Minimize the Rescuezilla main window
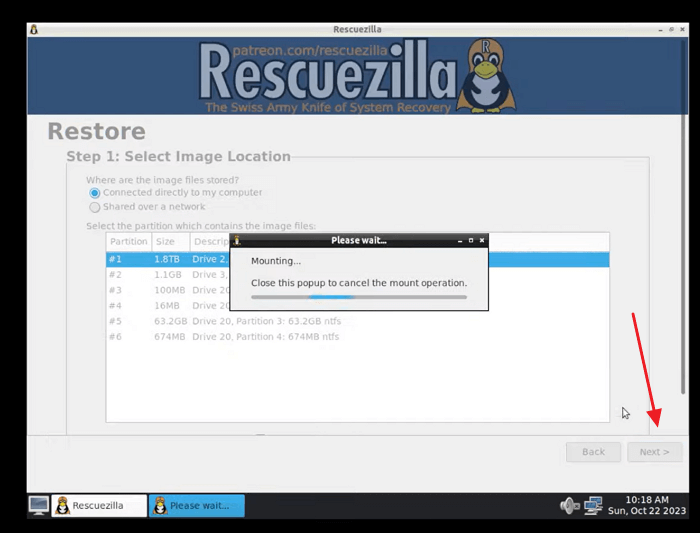 tap(660, 29)
